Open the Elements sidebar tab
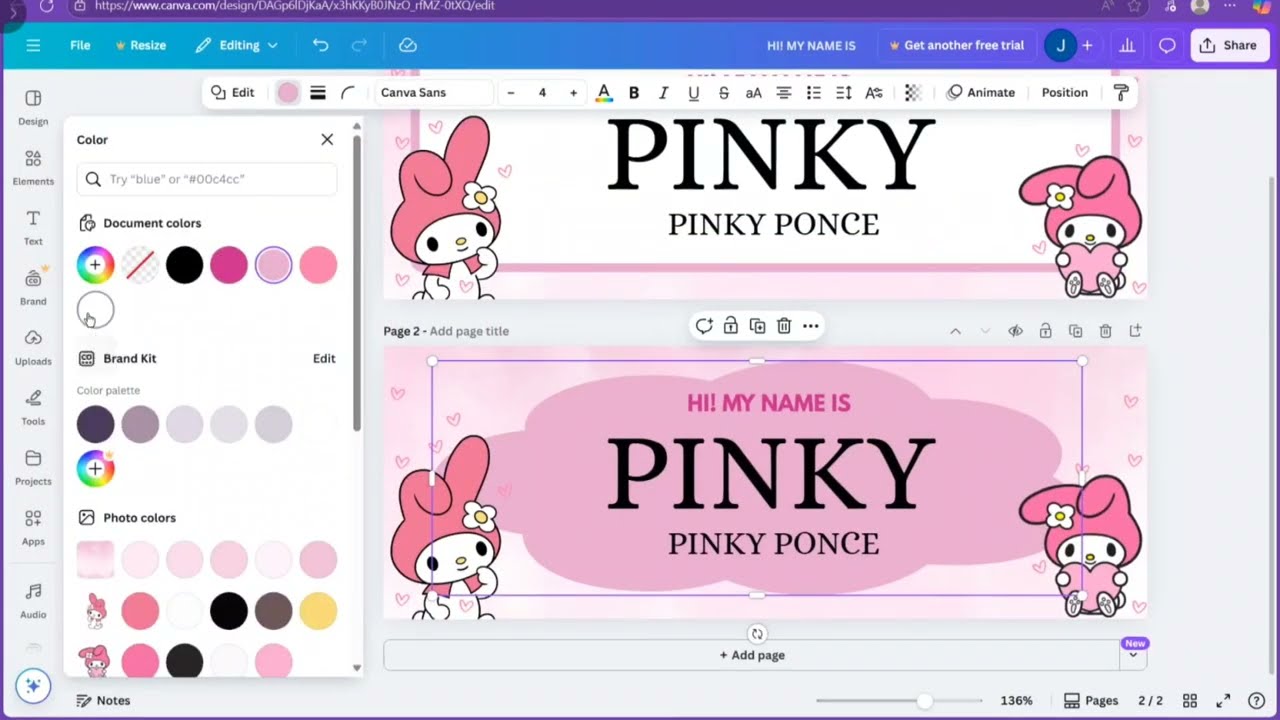This screenshot has width=1280, height=720. 33,168
